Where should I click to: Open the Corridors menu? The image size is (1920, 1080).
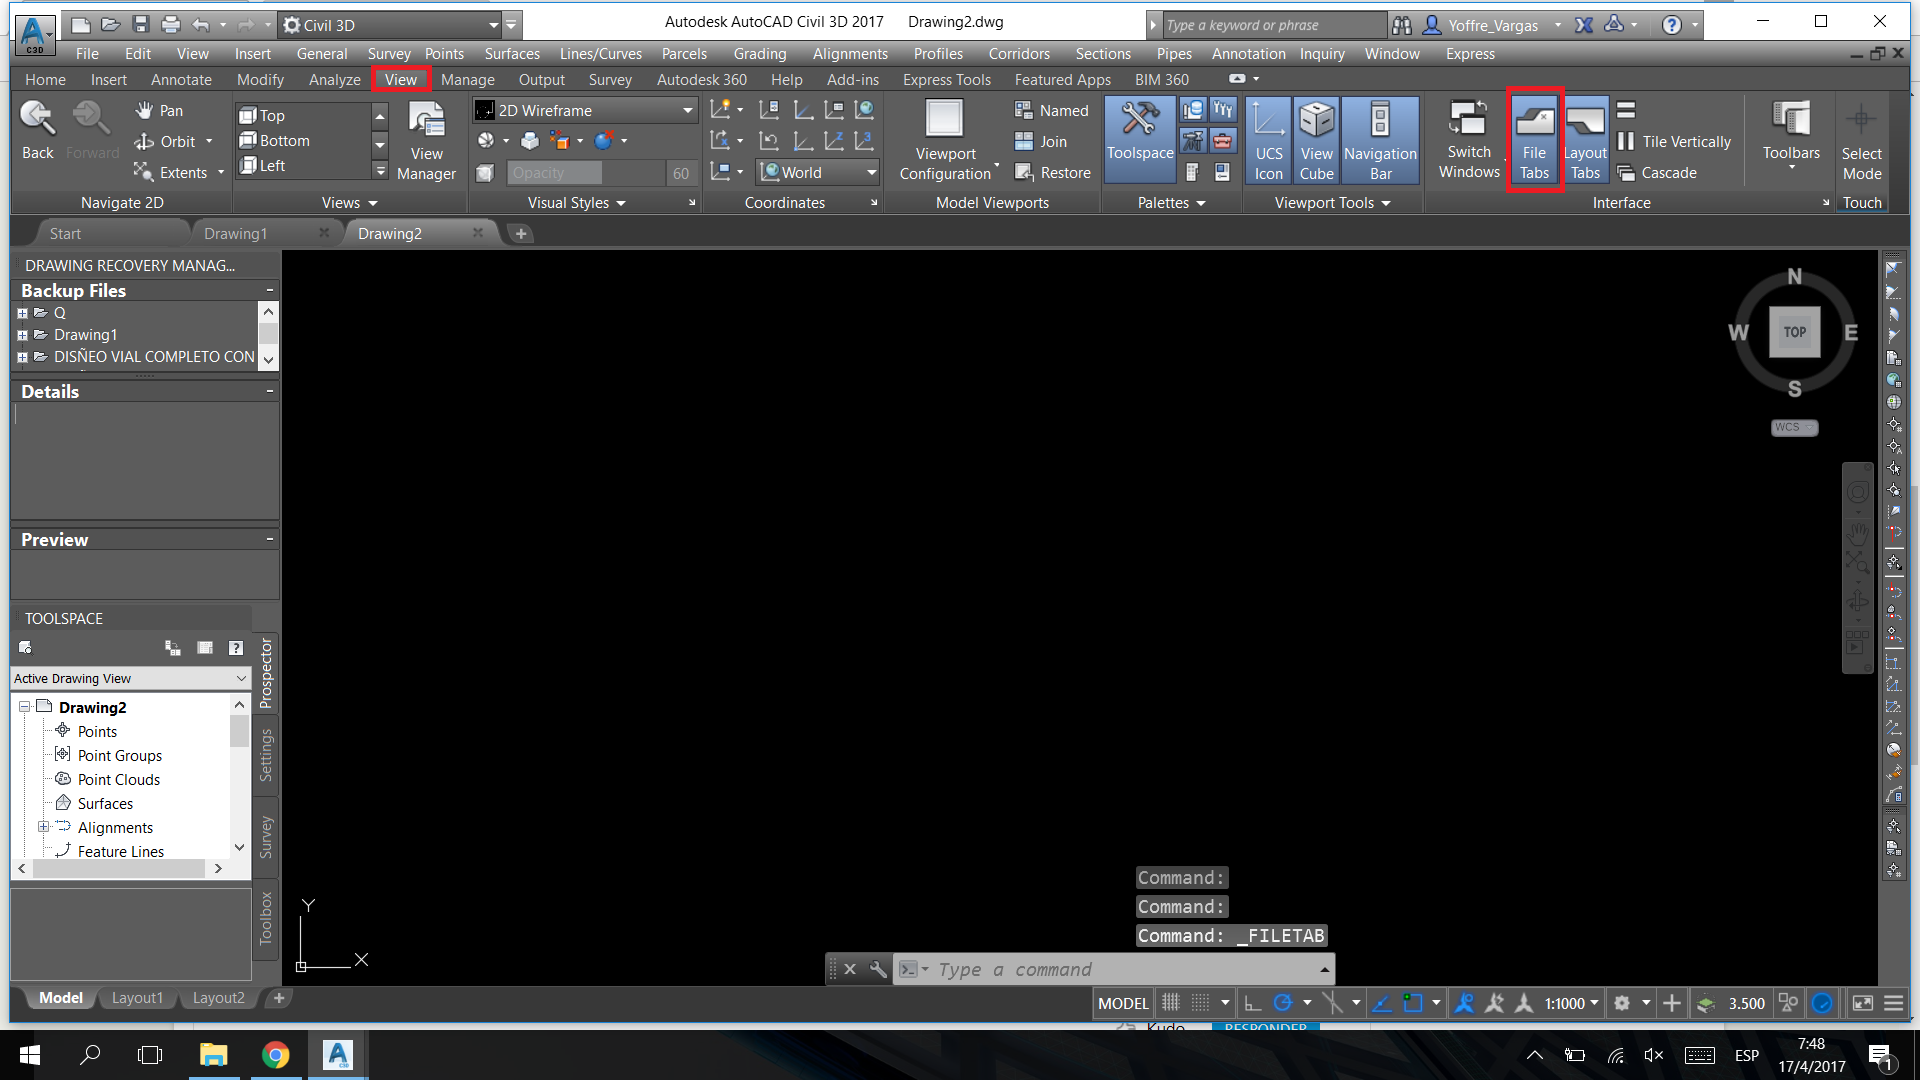point(1019,54)
